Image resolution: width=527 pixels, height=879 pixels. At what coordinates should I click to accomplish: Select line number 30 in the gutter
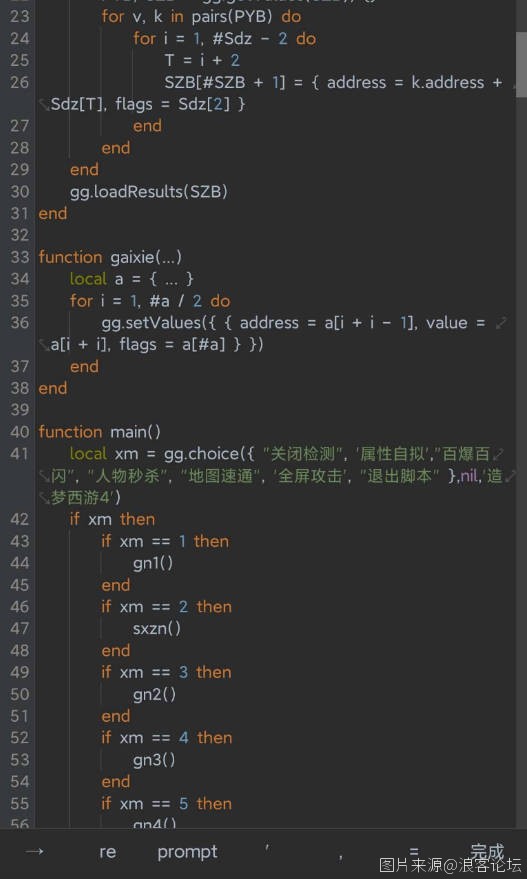pos(20,192)
